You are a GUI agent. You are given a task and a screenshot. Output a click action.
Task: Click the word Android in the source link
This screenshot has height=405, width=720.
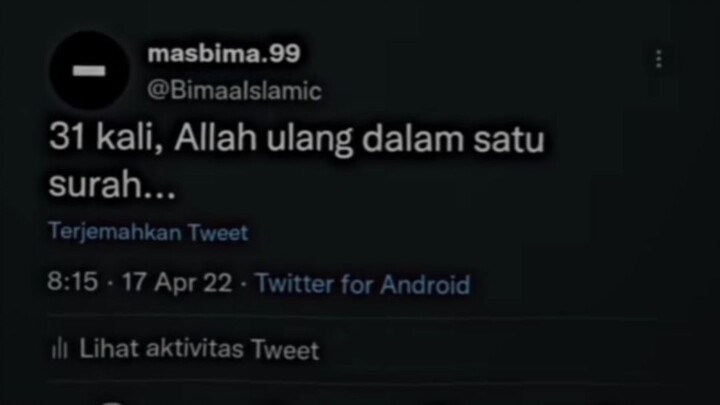pos(425,285)
